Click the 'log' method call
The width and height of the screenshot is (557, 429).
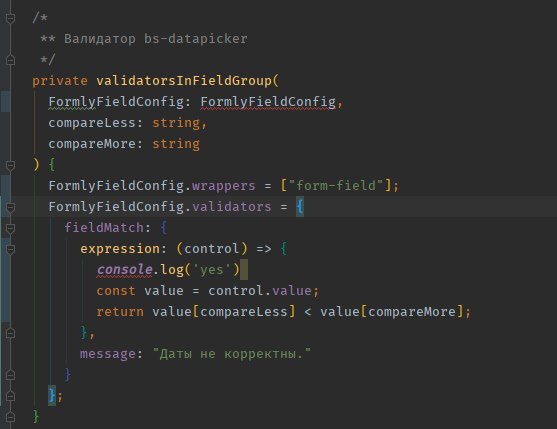point(172,270)
